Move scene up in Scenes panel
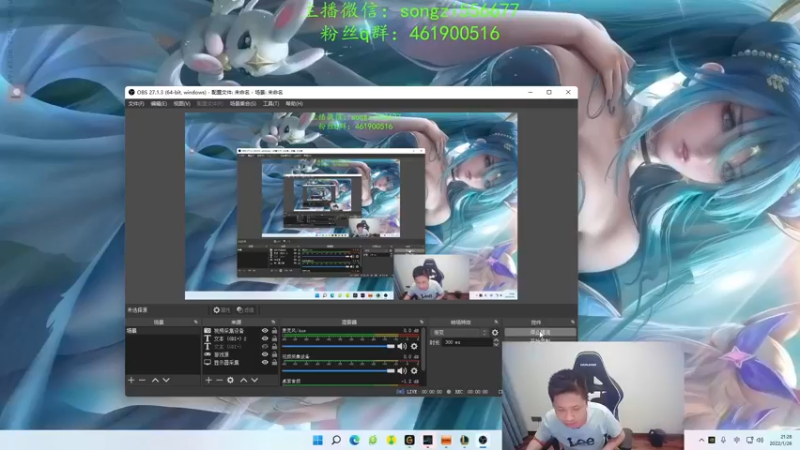 [x=155, y=380]
